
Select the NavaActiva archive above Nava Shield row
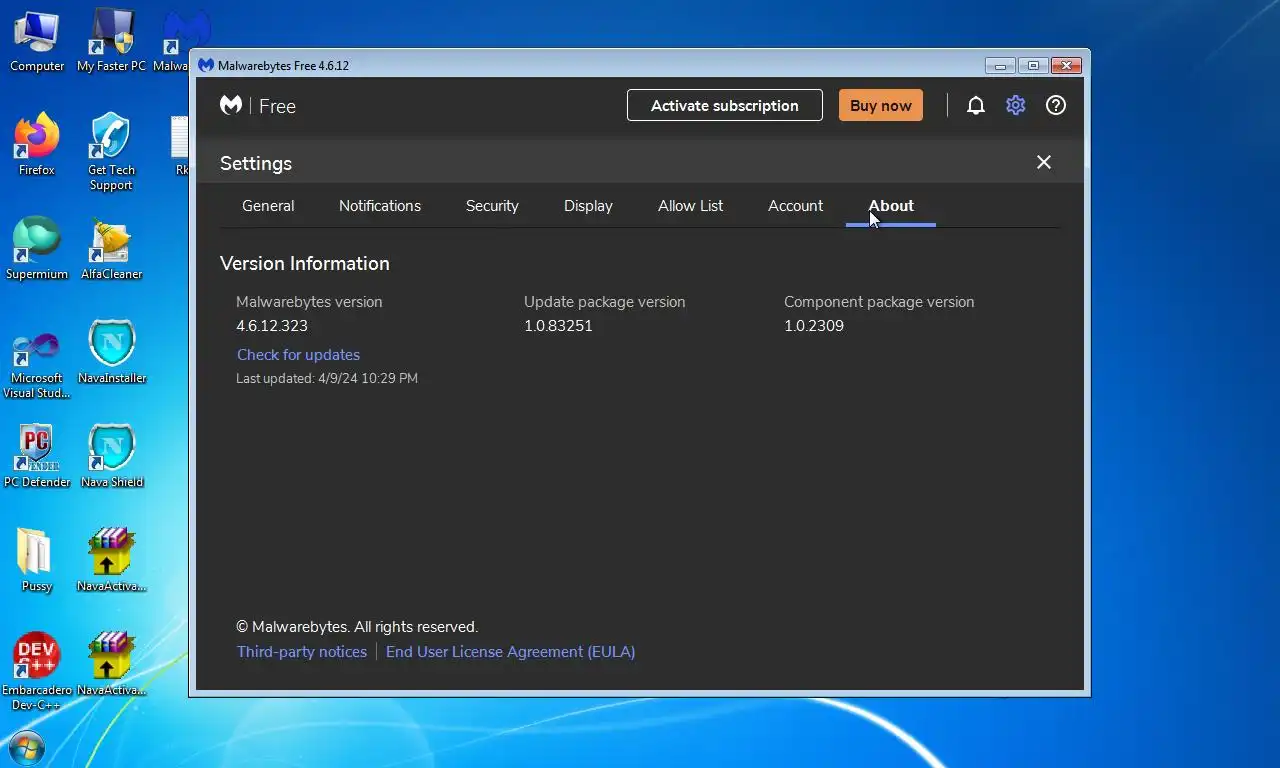111,561
